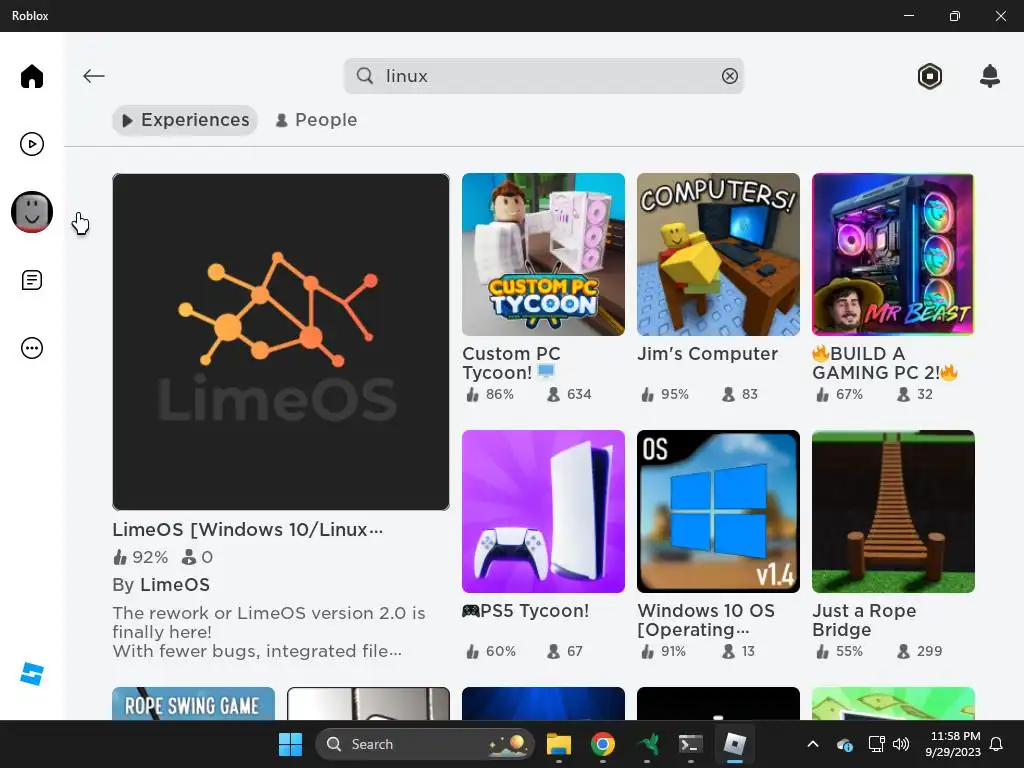Click the Just a Rope Bridge title
This screenshot has height=768, width=1024.
pyautogui.click(x=864, y=620)
